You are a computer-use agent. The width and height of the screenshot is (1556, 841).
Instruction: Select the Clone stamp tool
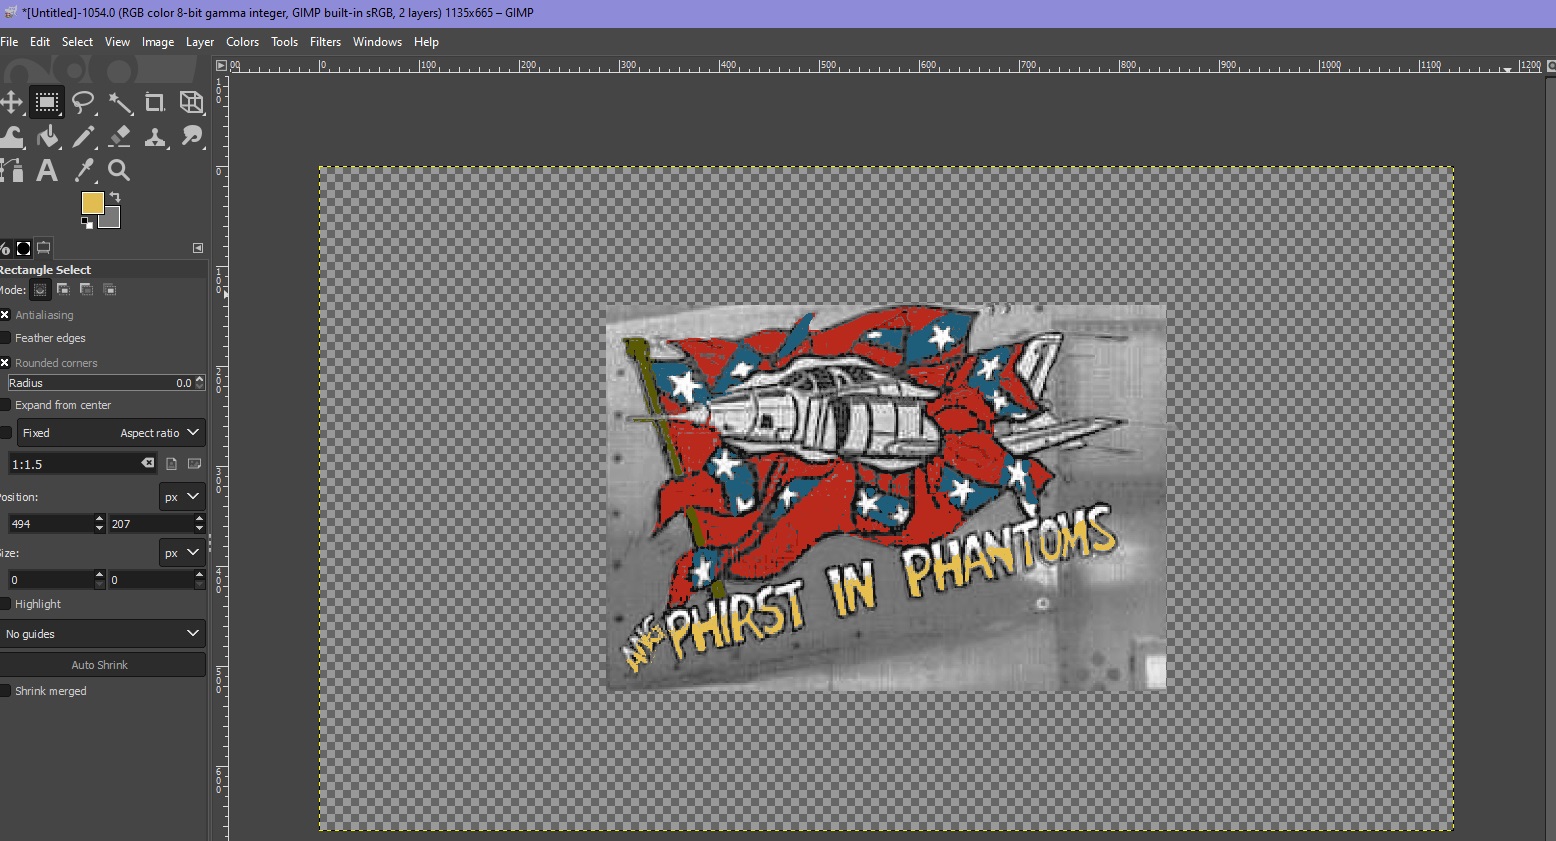155,137
